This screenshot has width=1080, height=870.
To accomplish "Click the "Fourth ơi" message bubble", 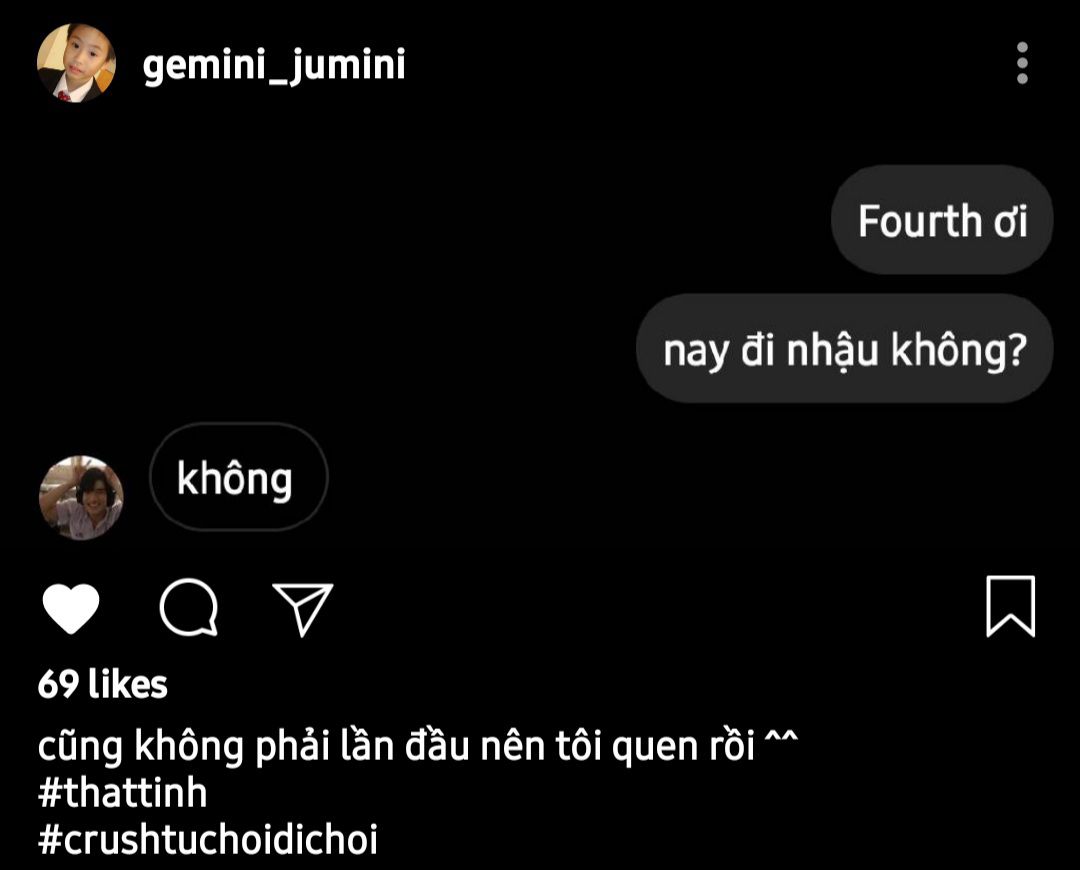I will pos(942,220).
